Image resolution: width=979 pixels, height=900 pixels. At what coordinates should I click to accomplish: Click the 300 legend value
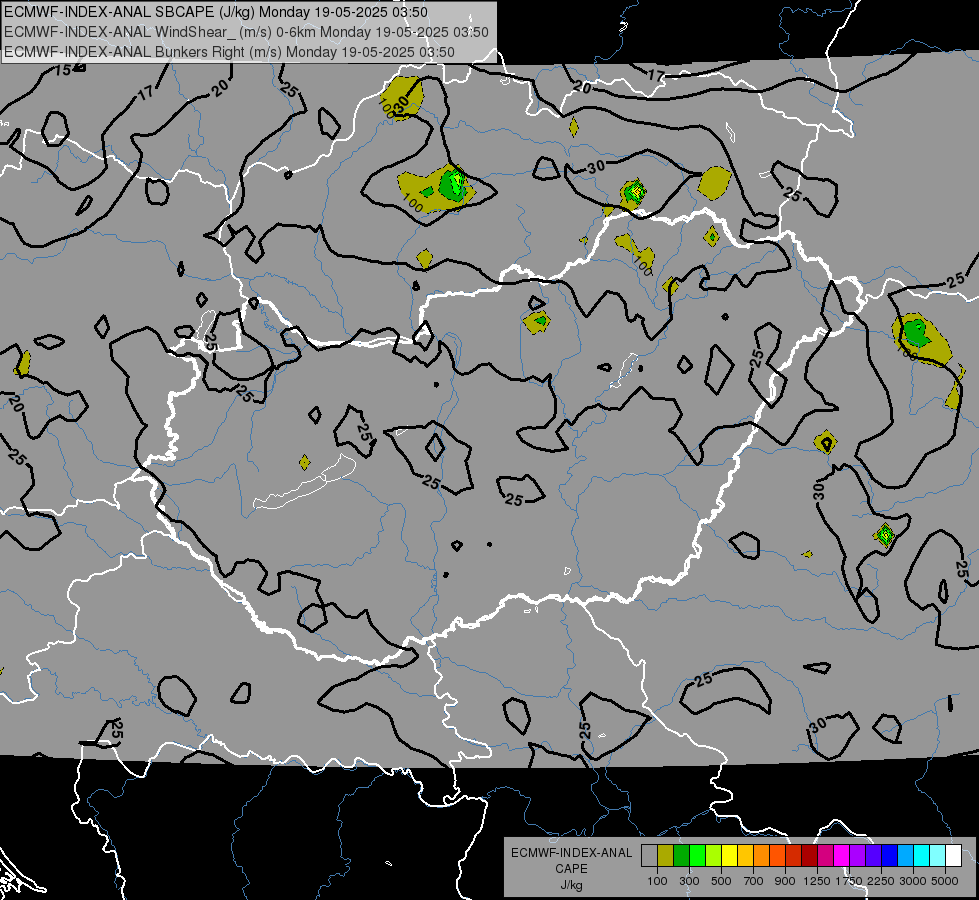(x=689, y=881)
